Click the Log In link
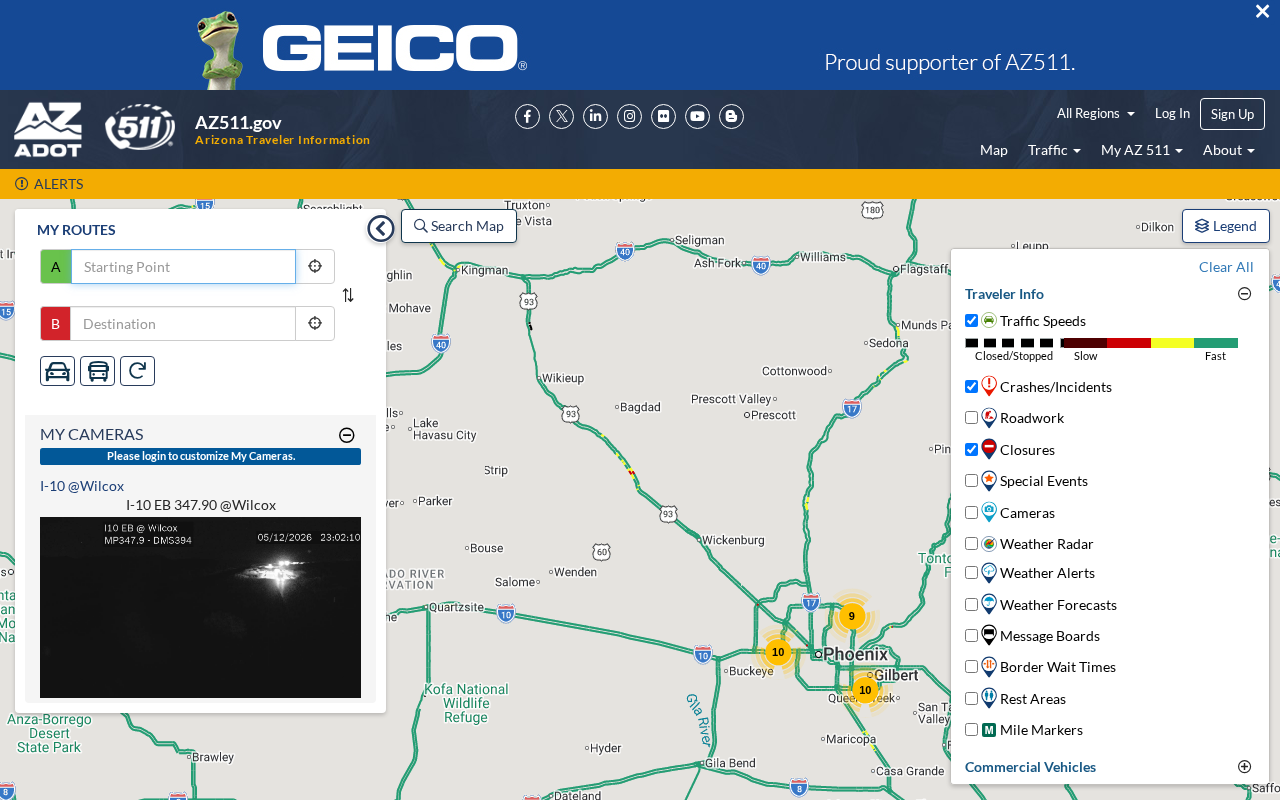The height and width of the screenshot is (800, 1280). pos(1172,113)
